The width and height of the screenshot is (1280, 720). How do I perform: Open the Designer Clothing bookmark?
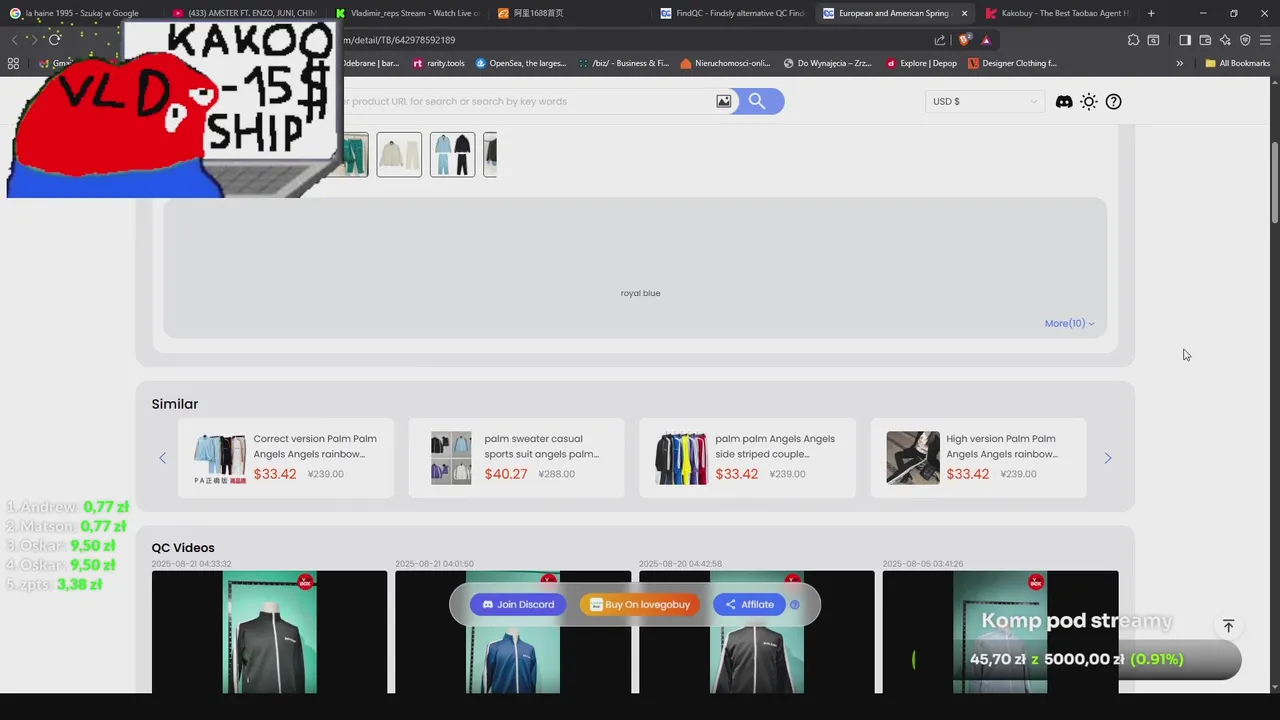(1012, 63)
